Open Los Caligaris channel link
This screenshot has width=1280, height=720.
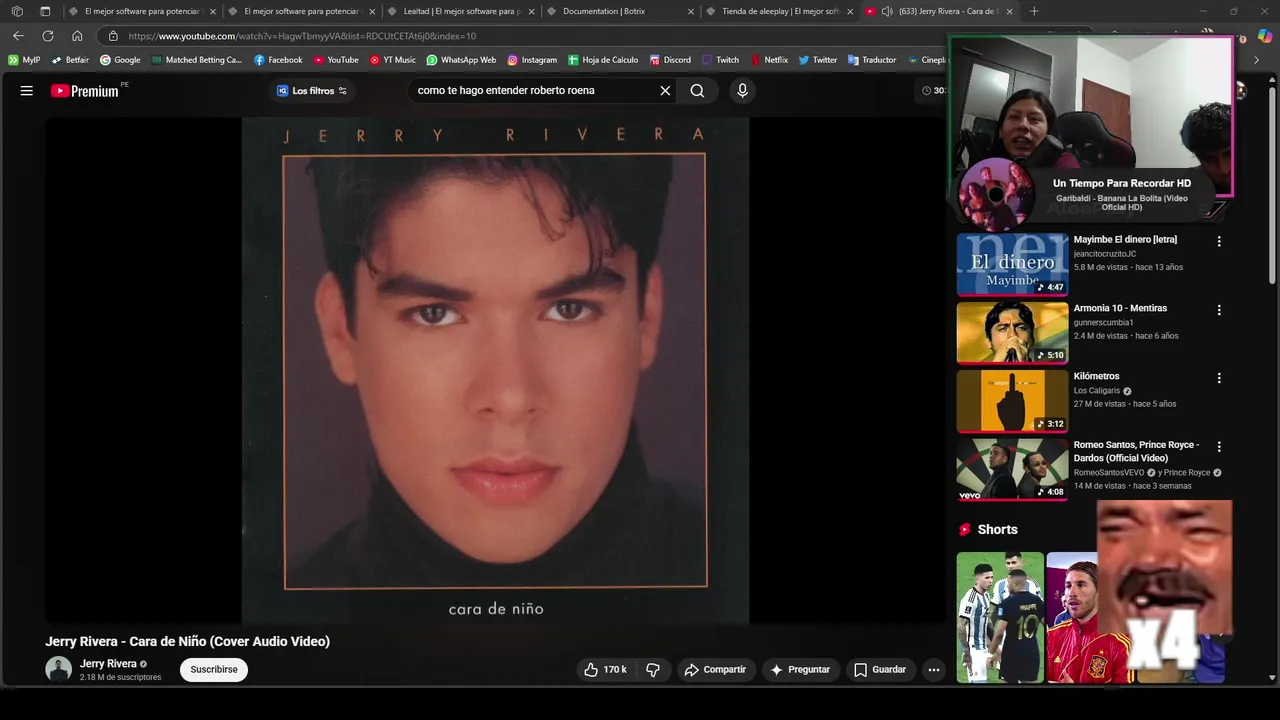click(1097, 390)
